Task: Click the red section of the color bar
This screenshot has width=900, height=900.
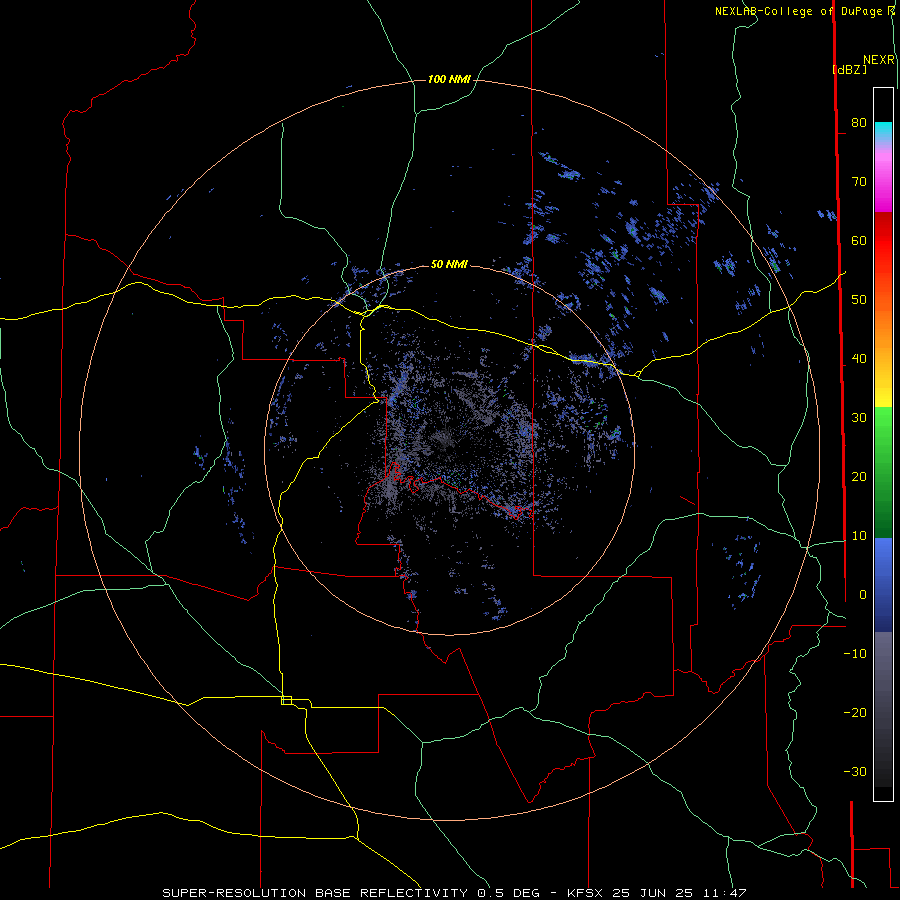Action: 883,241
